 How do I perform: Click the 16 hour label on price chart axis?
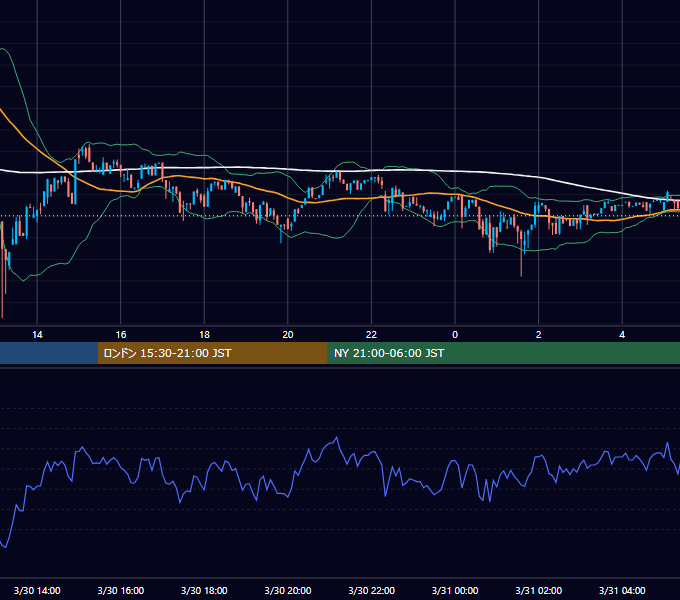(121, 335)
